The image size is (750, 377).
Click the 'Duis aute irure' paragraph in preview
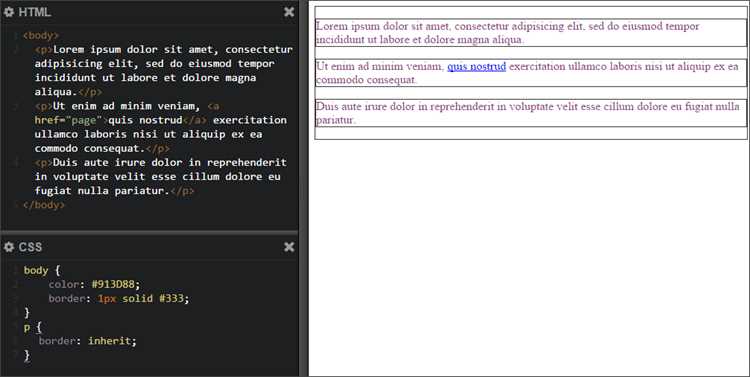pos(531,113)
